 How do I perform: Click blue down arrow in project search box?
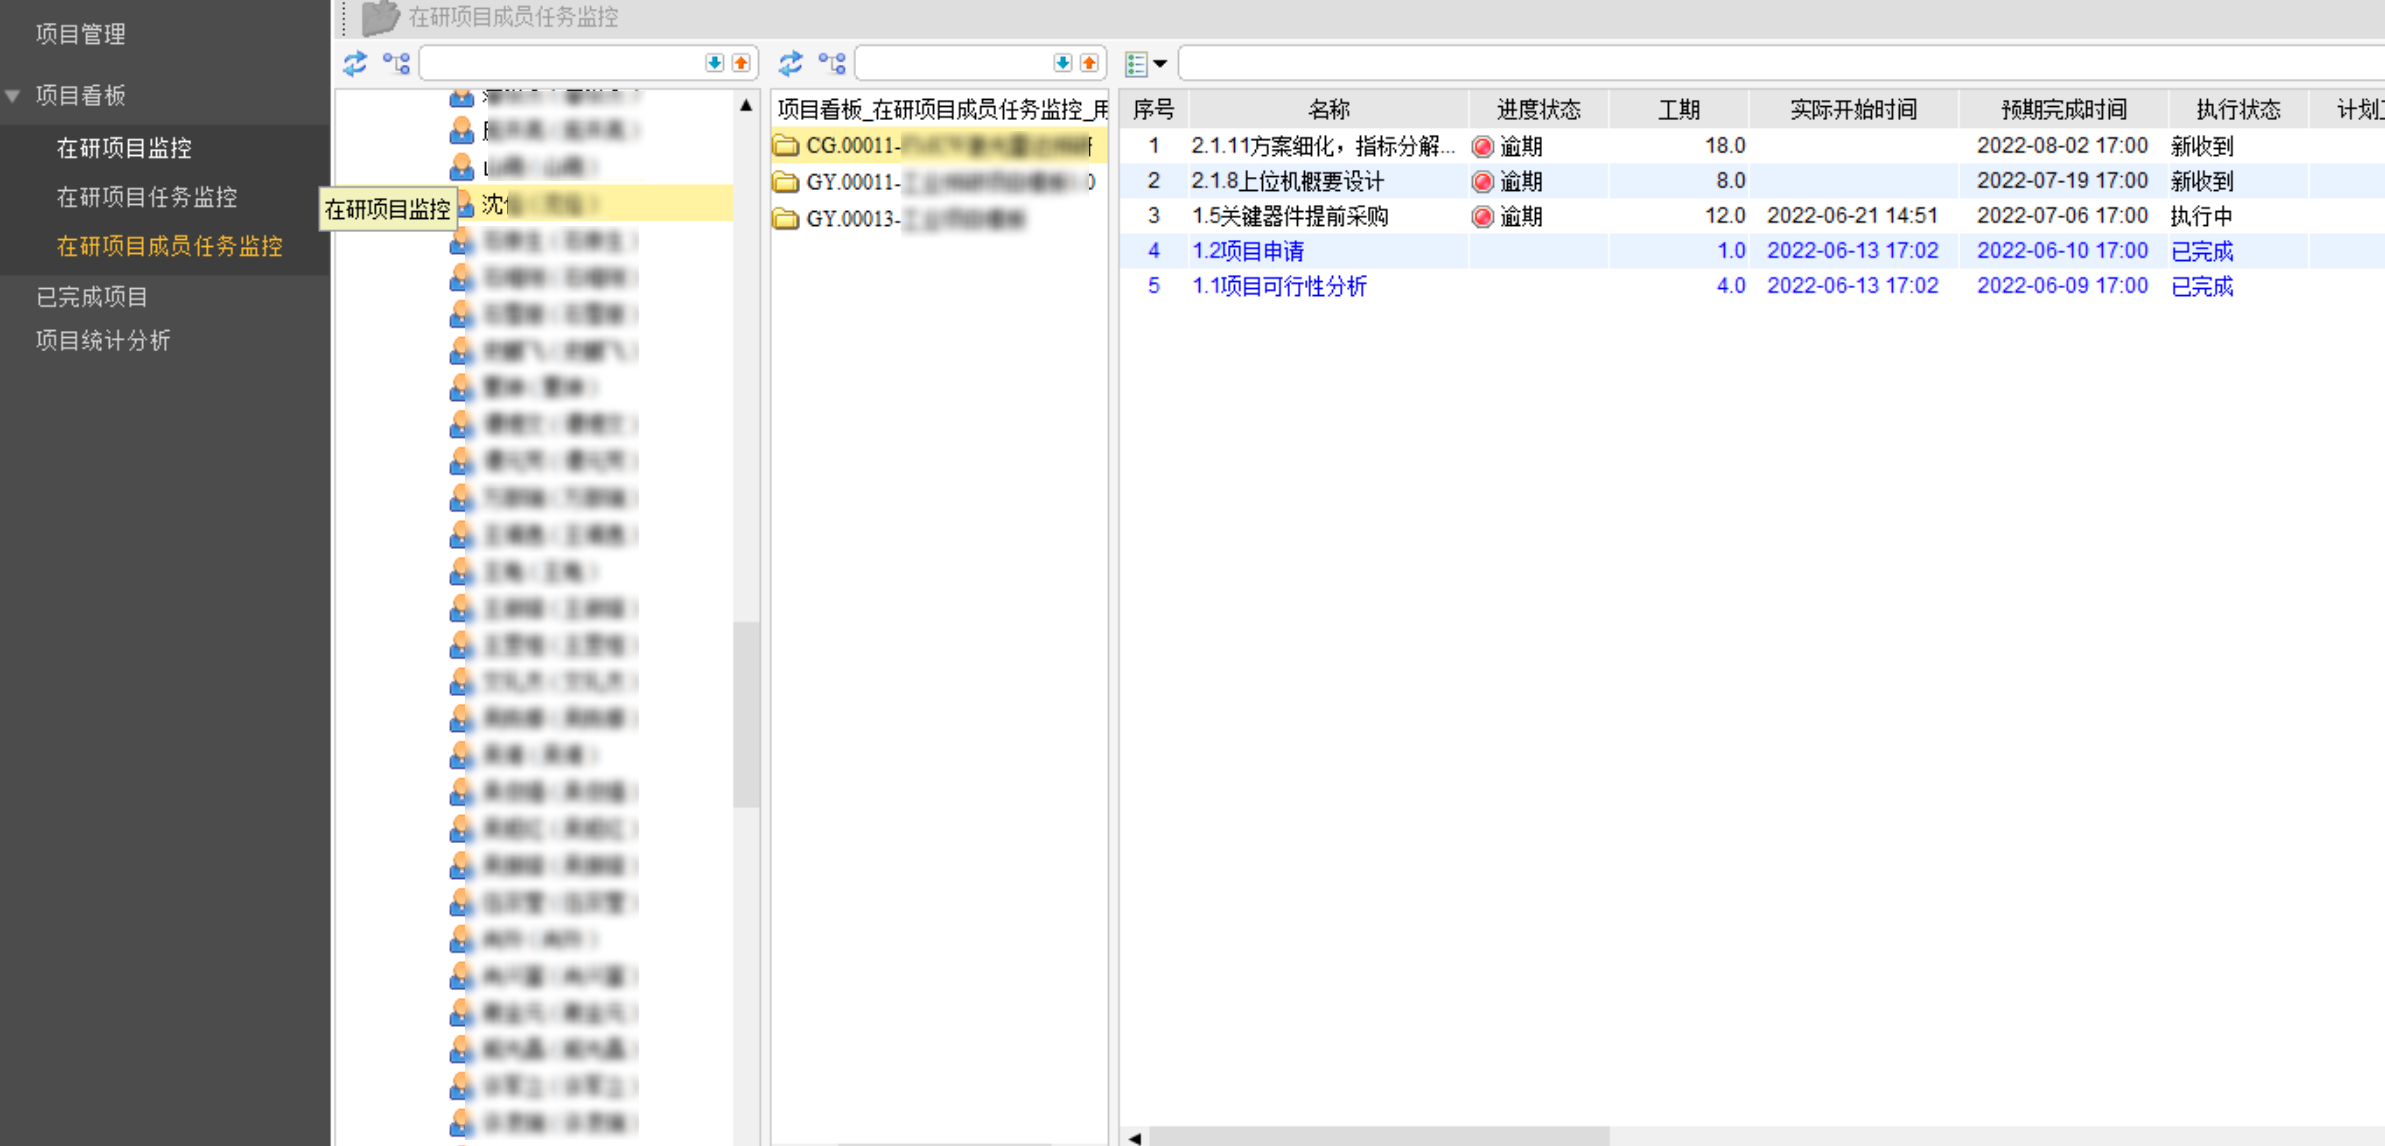(1062, 63)
